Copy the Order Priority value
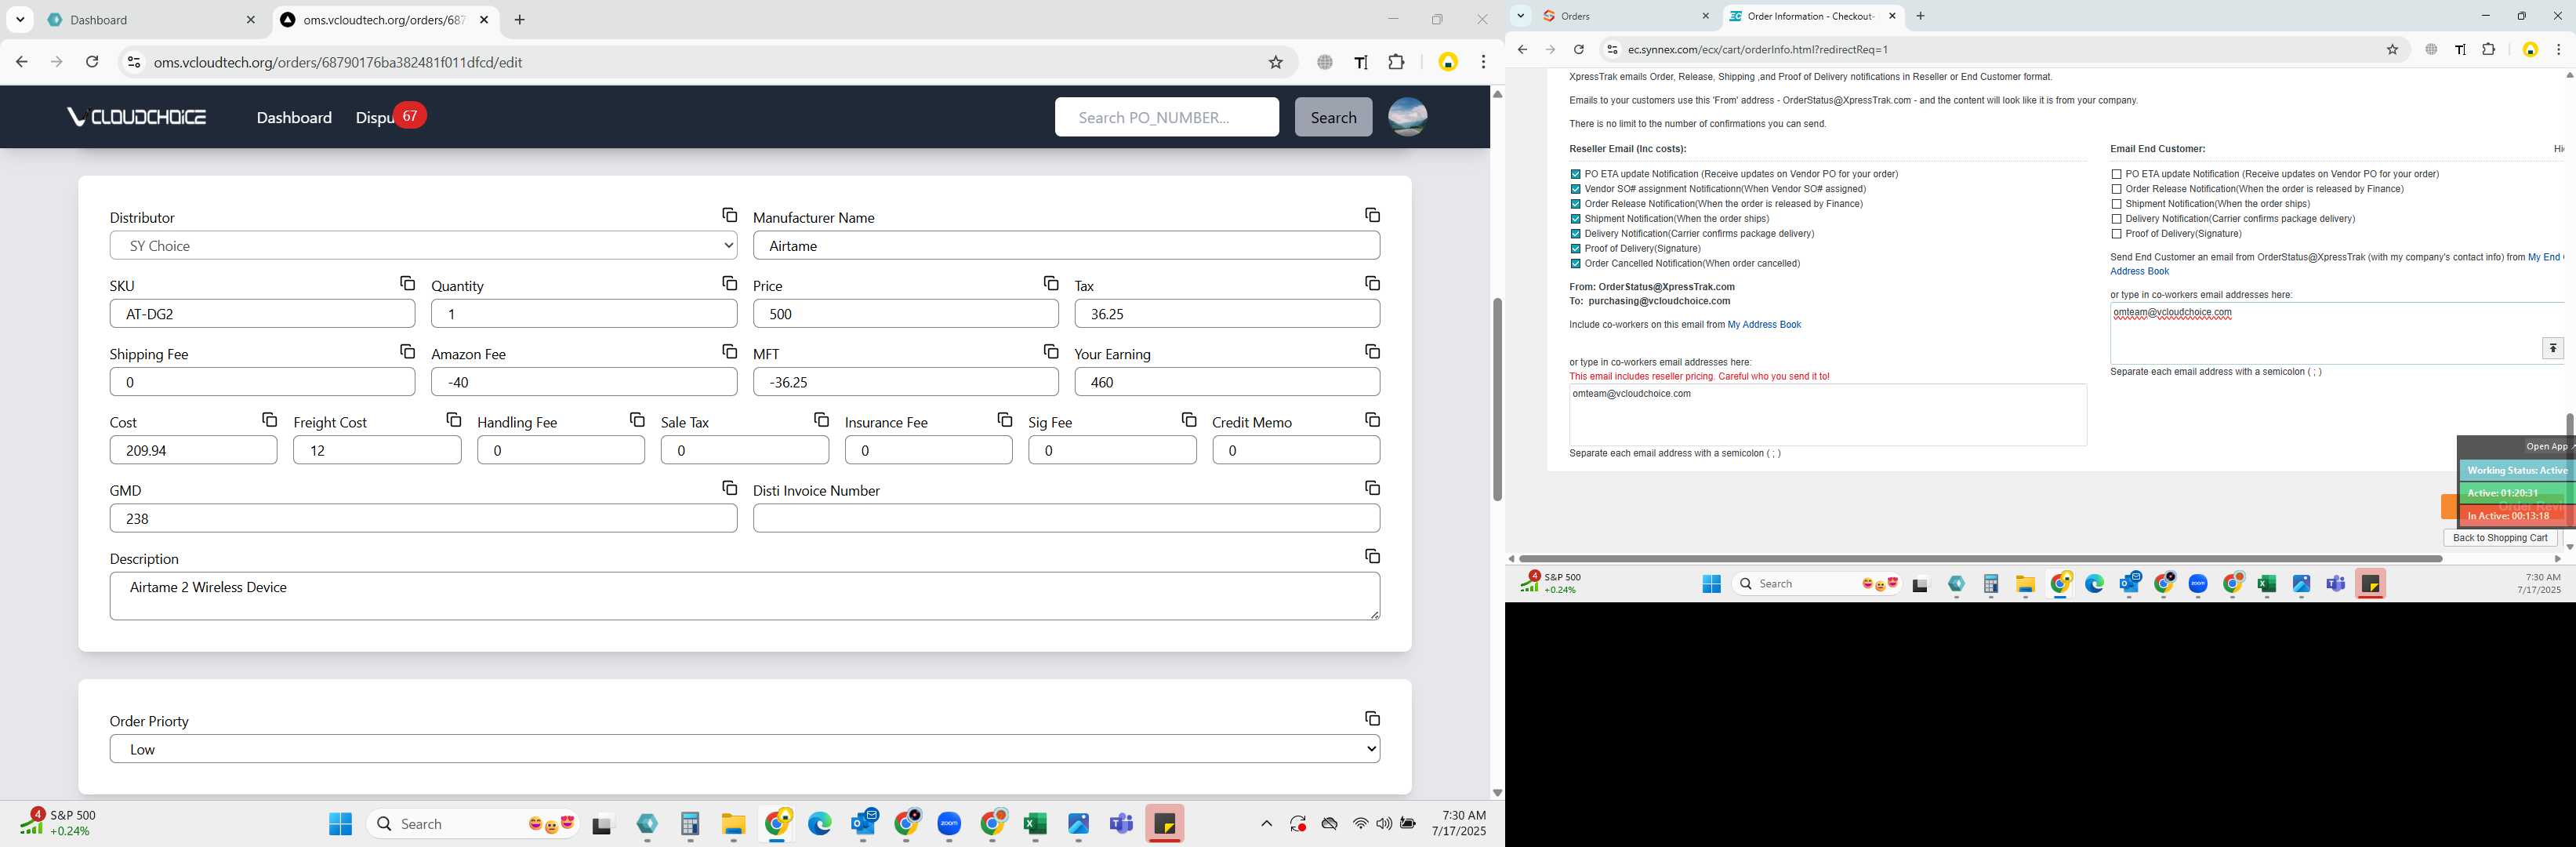 point(1372,718)
